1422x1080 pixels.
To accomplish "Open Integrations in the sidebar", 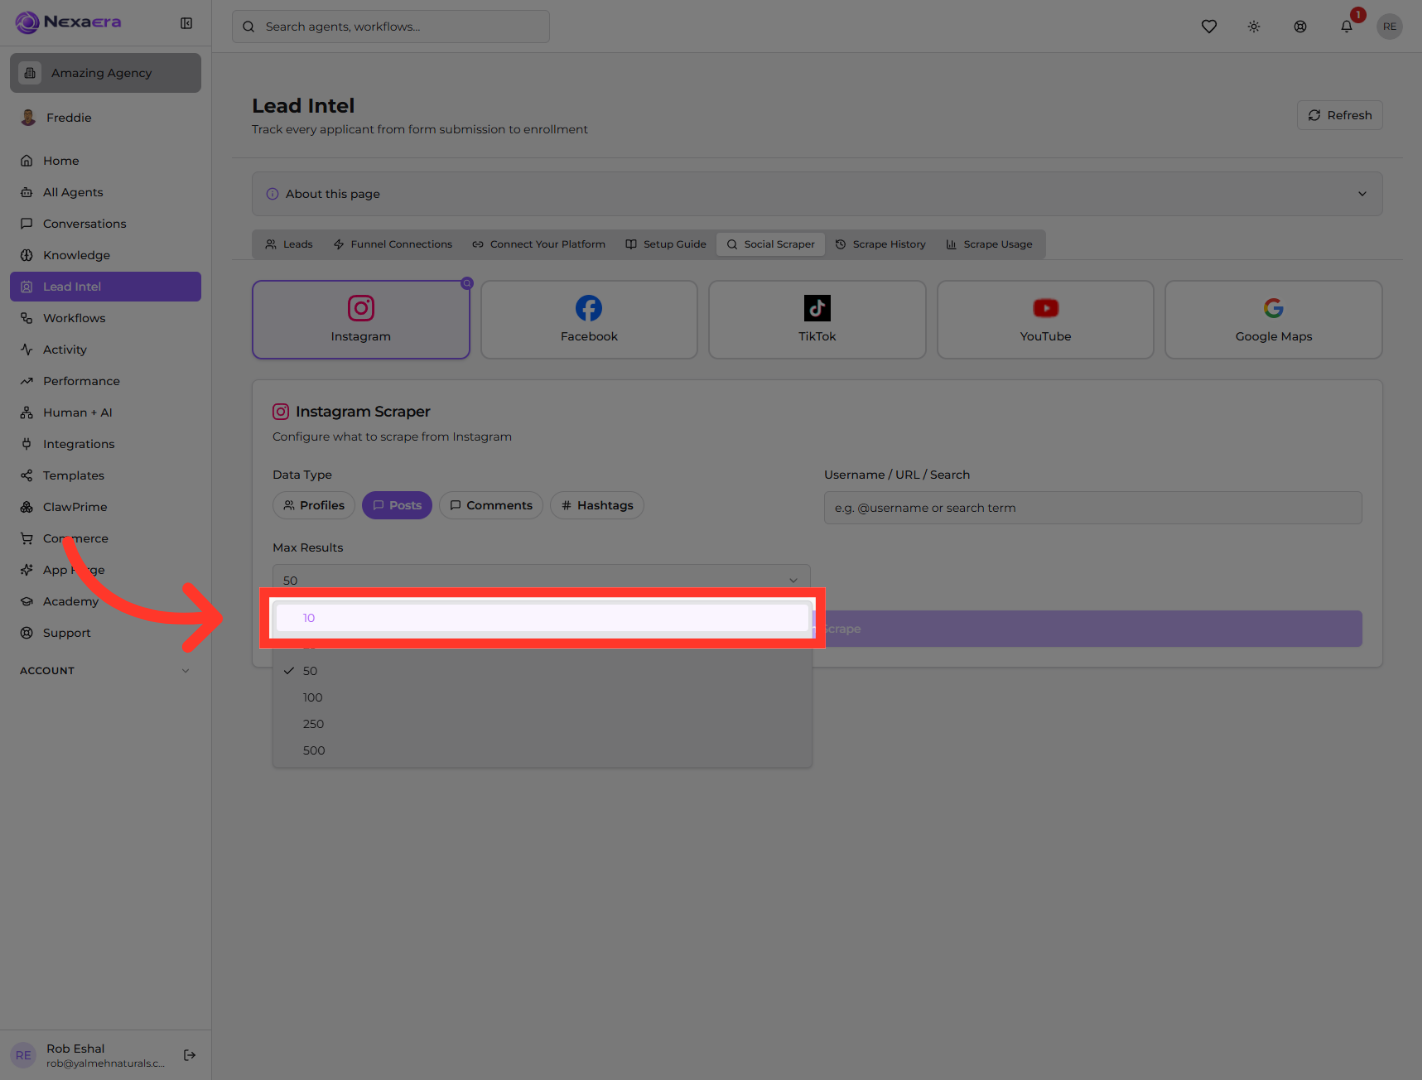I will 105,444.
